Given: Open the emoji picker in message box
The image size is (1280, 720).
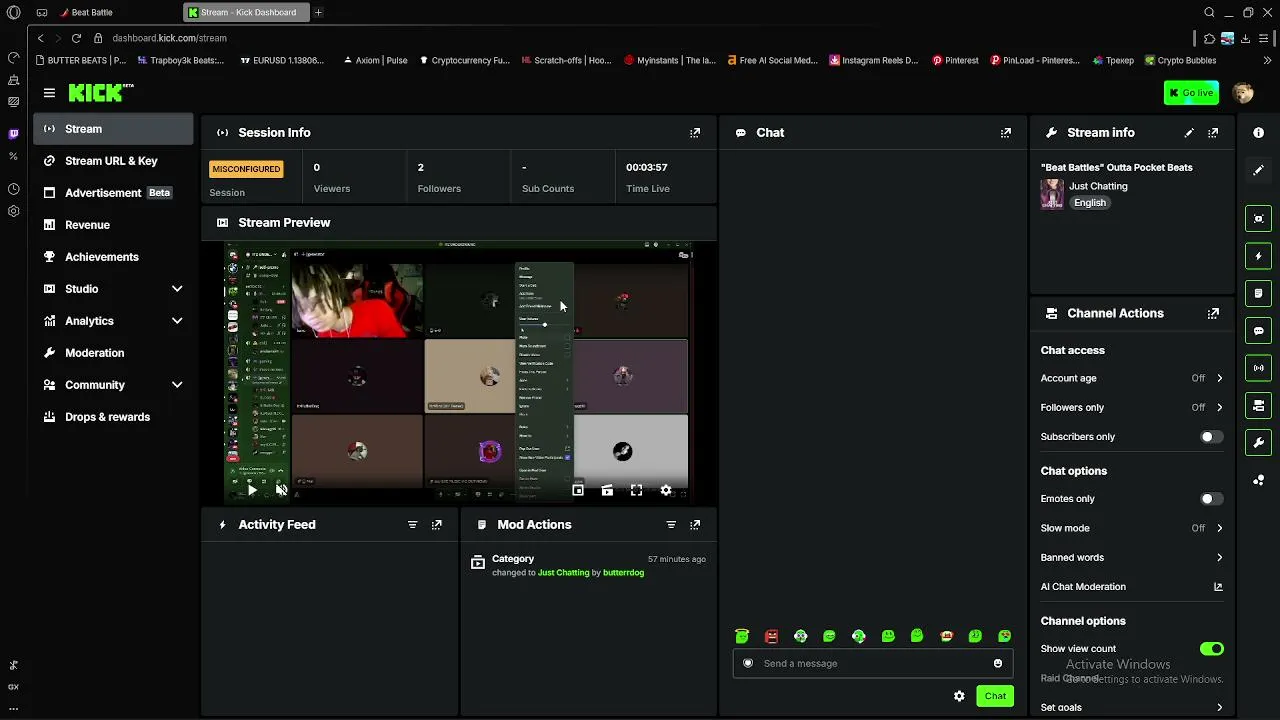Looking at the screenshot, I should point(998,664).
